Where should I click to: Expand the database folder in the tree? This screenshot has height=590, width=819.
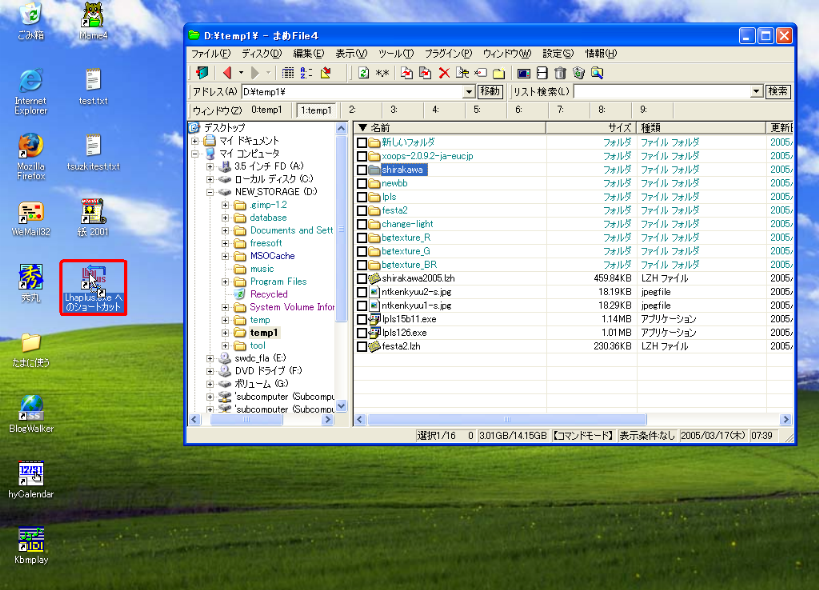coord(226,218)
